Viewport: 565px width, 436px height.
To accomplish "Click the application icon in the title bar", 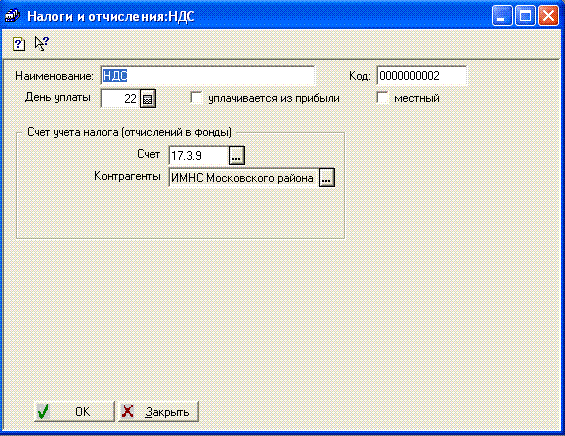I will (12, 15).
